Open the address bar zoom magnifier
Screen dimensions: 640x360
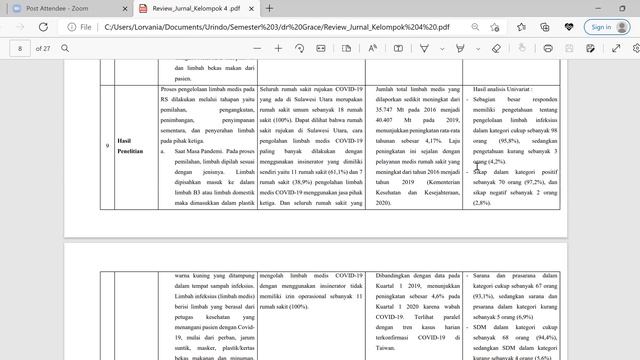pos(475,27)
